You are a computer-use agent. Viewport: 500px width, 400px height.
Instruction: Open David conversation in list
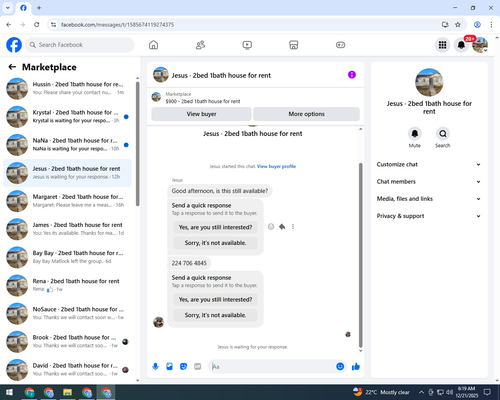pos(67,370)
